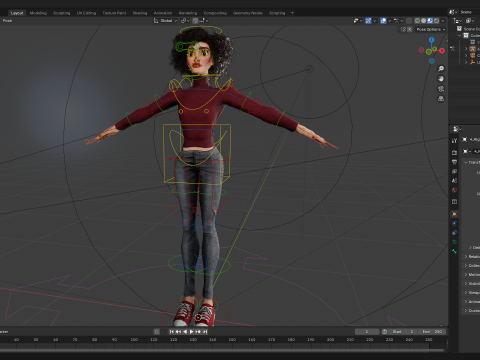Open the Scene properties tab
Screen dimensions: 480x360
(x=454, y=180)
